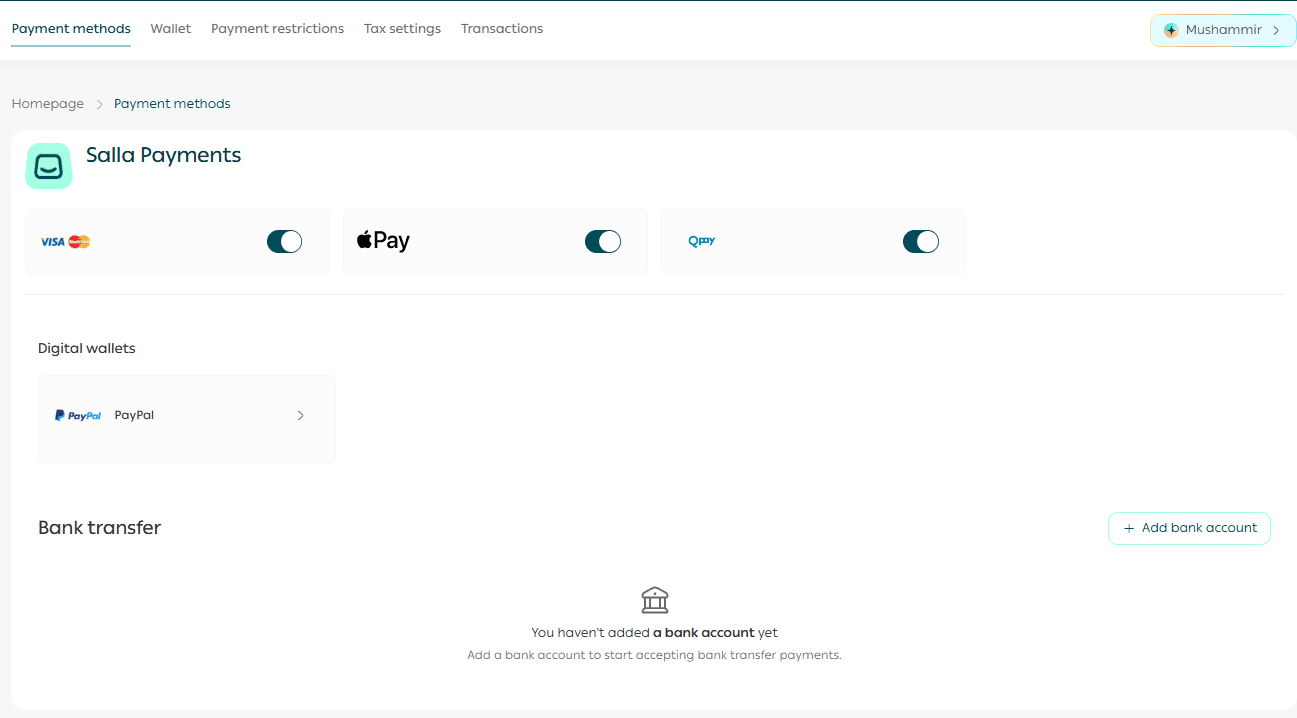Turn off the Apple Pay toggle
This screenshot has height=718, width=1297.
click(x=603, y=241)
